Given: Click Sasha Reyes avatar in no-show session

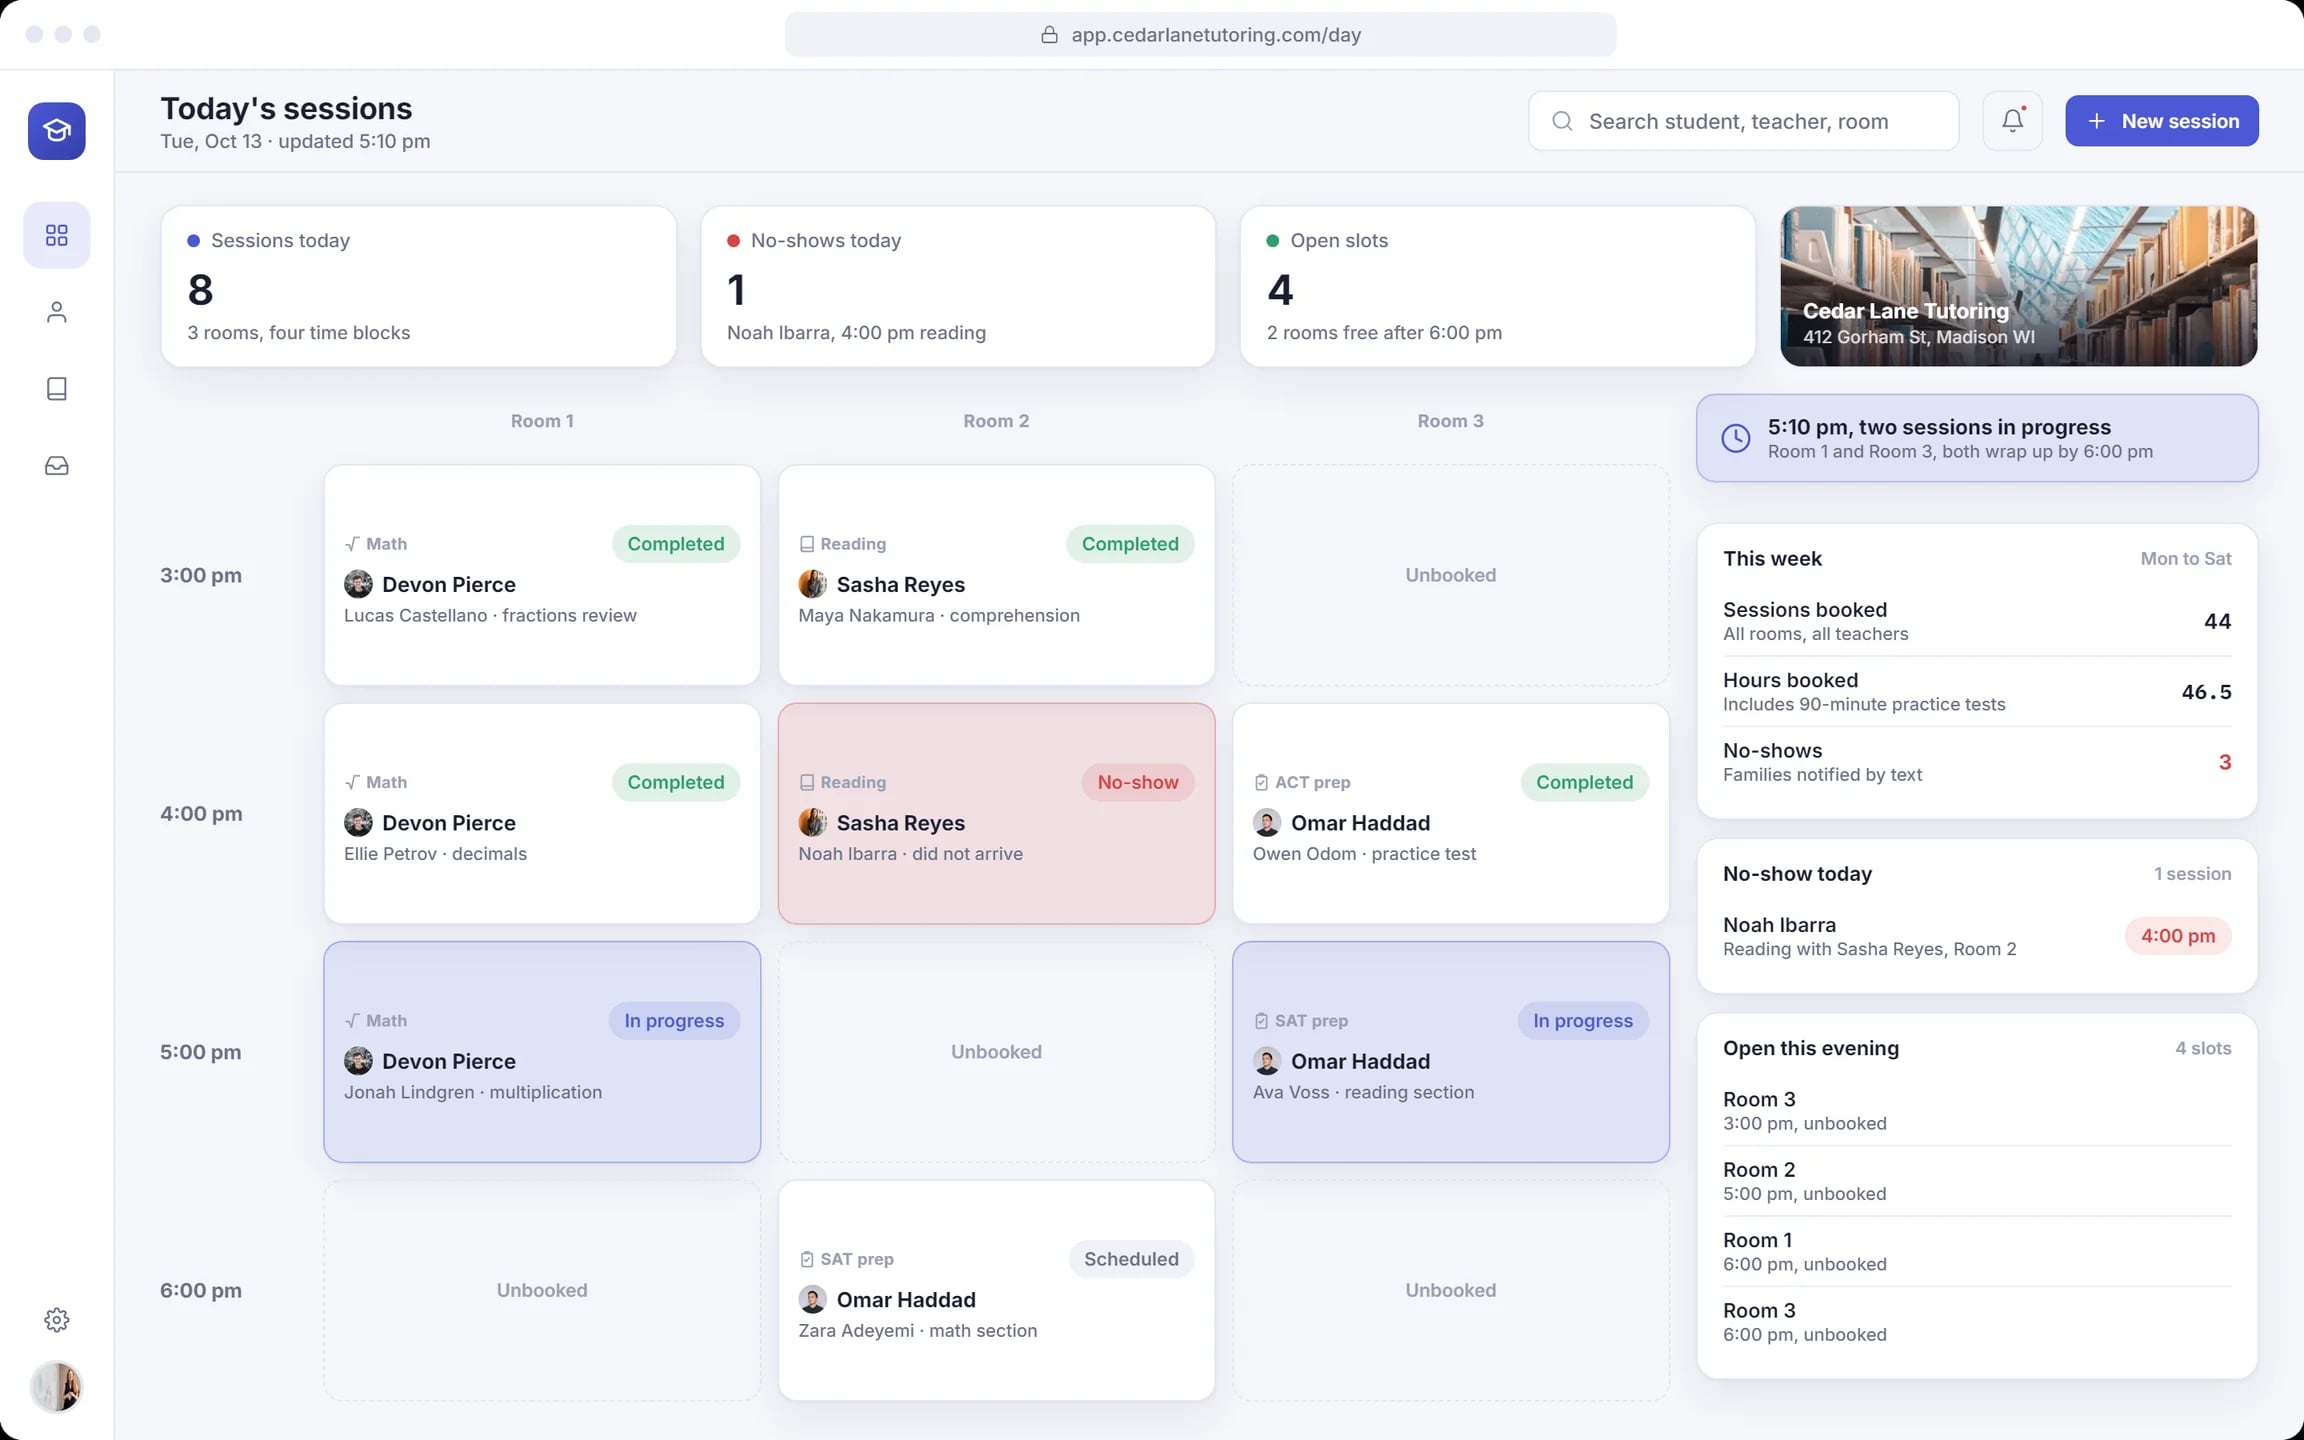Looking at the screenshot, I should point(812,823).
